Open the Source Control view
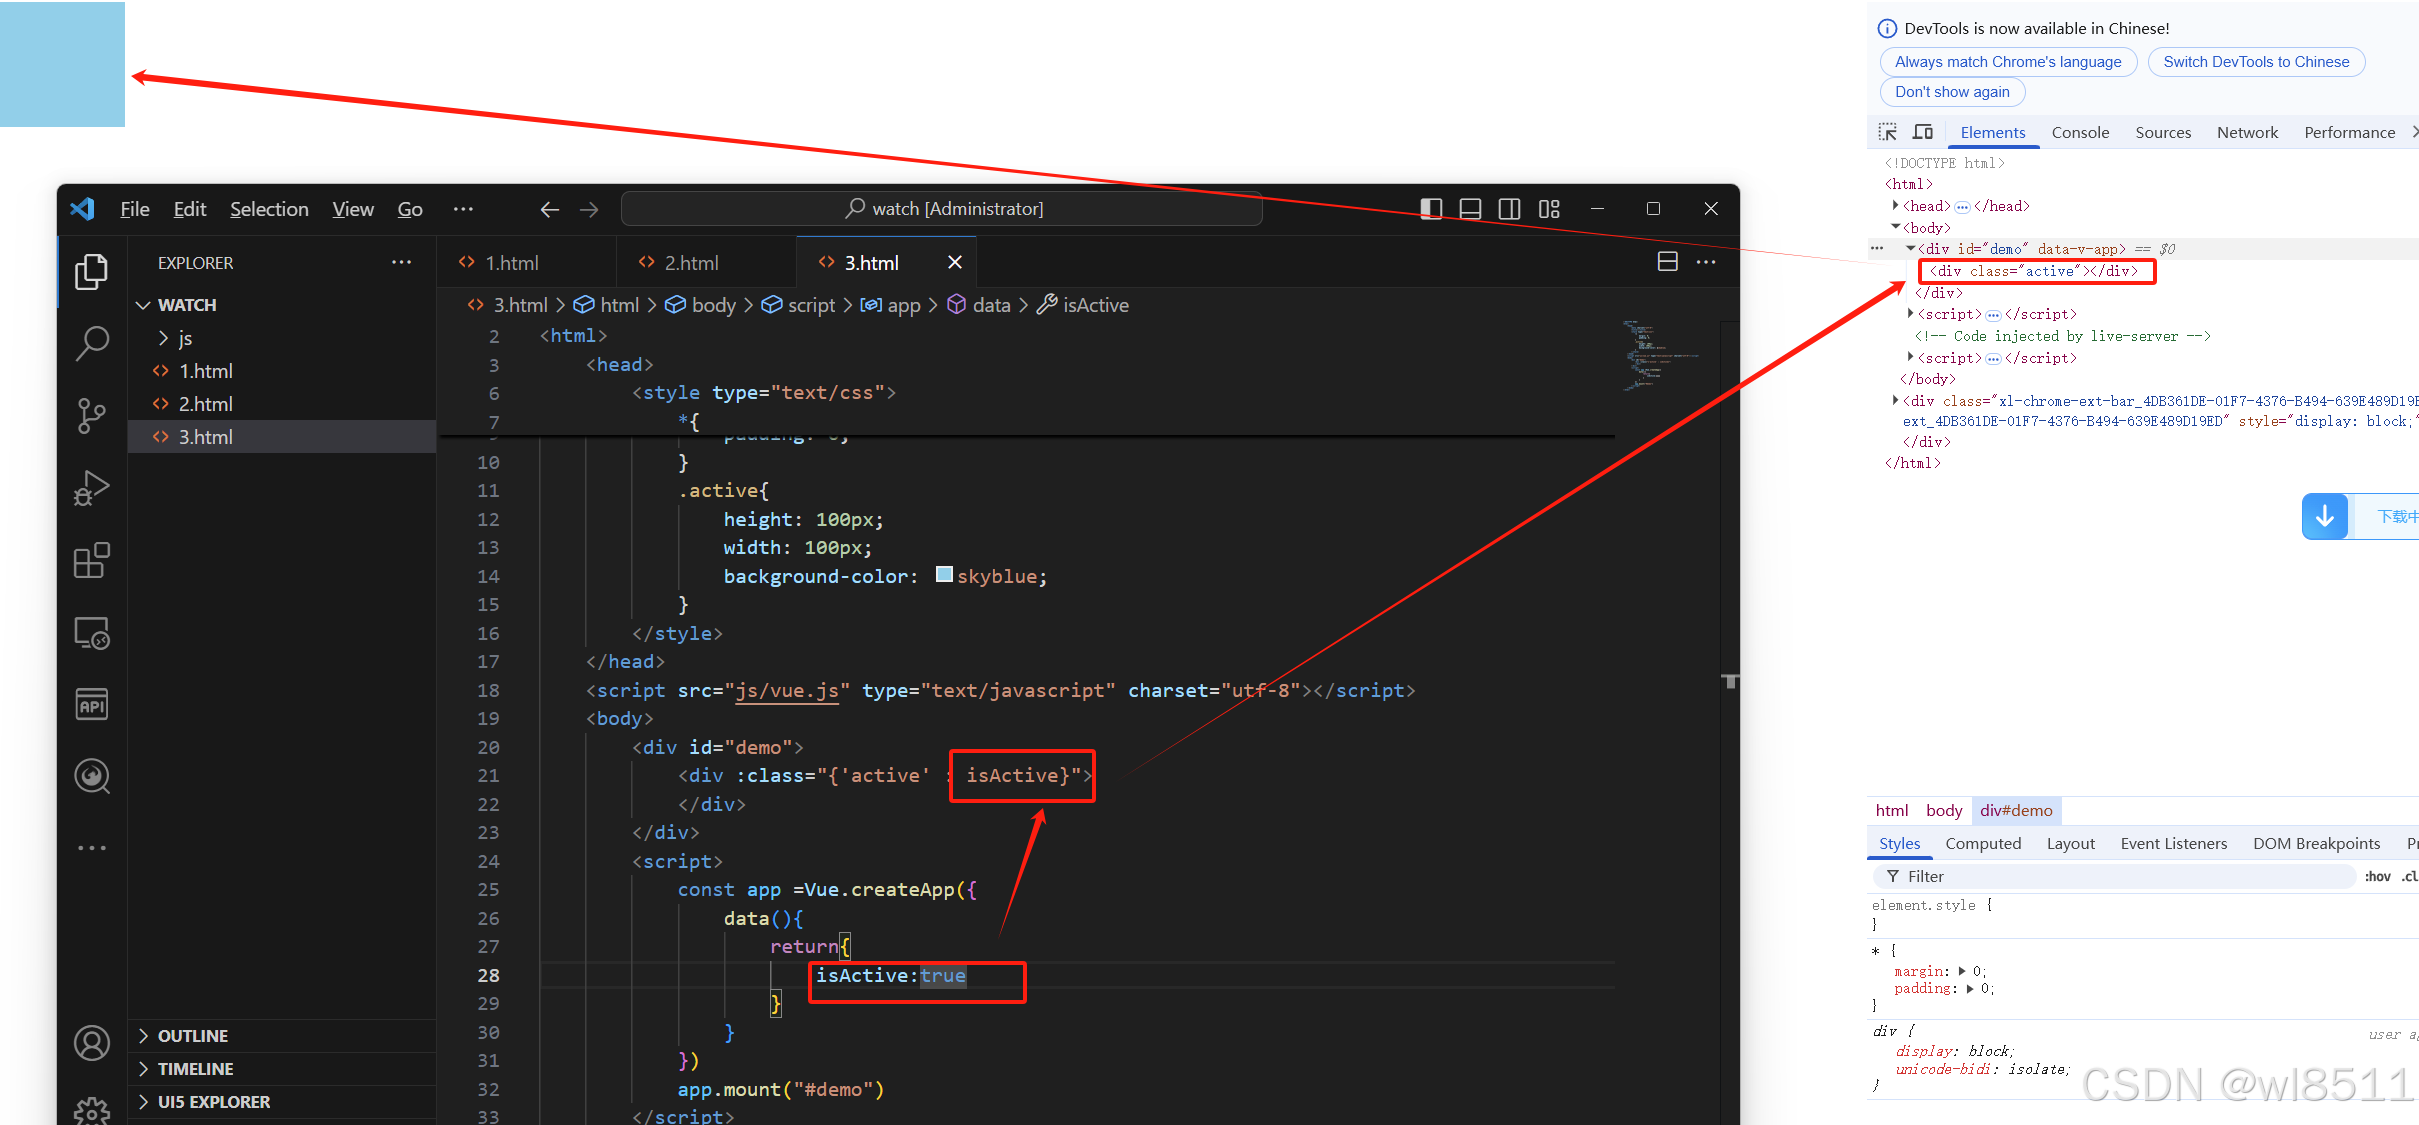This screenshot has width=2419, height=1125. coord(91,415)
